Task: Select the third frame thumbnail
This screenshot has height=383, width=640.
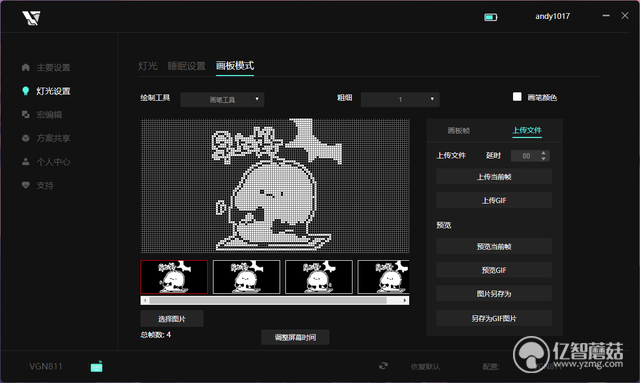Action: click(319, 277)
